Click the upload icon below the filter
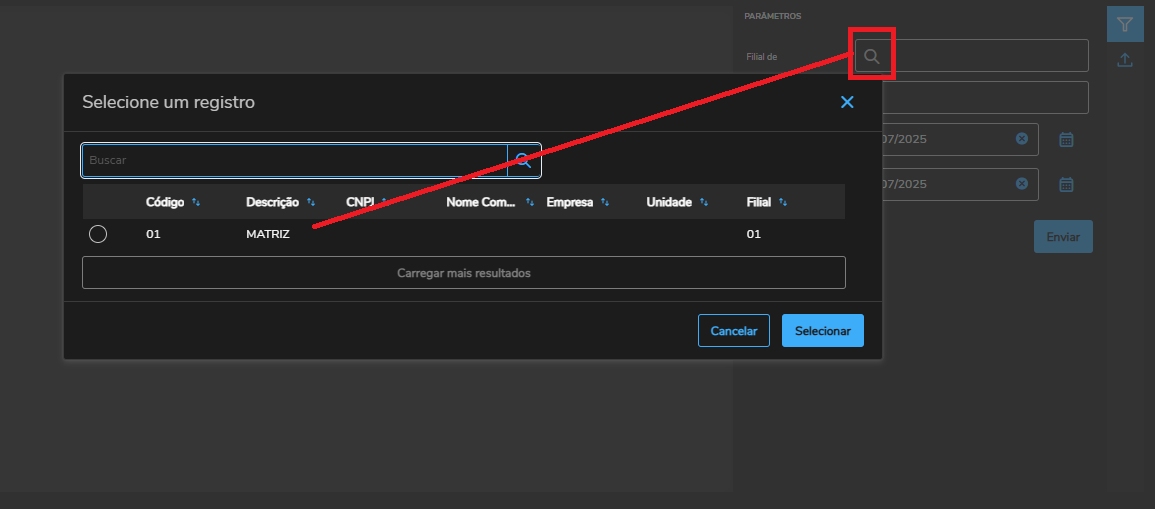This screenshot has width=1155, height=509. 1125,60
